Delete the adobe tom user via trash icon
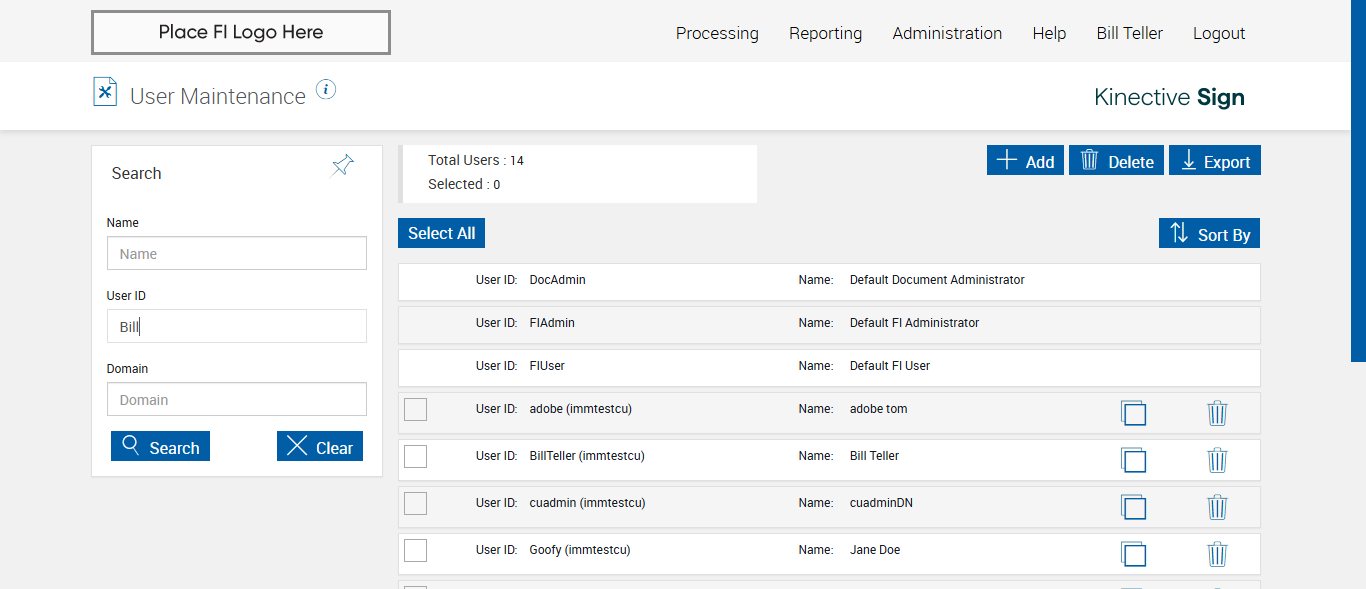 [1217, 413]
